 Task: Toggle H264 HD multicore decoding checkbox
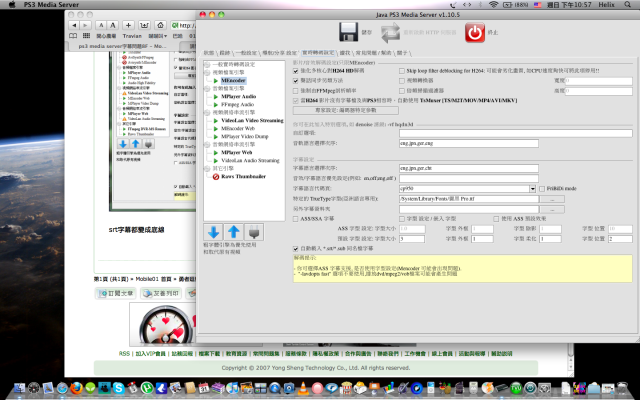pos(296,71)
